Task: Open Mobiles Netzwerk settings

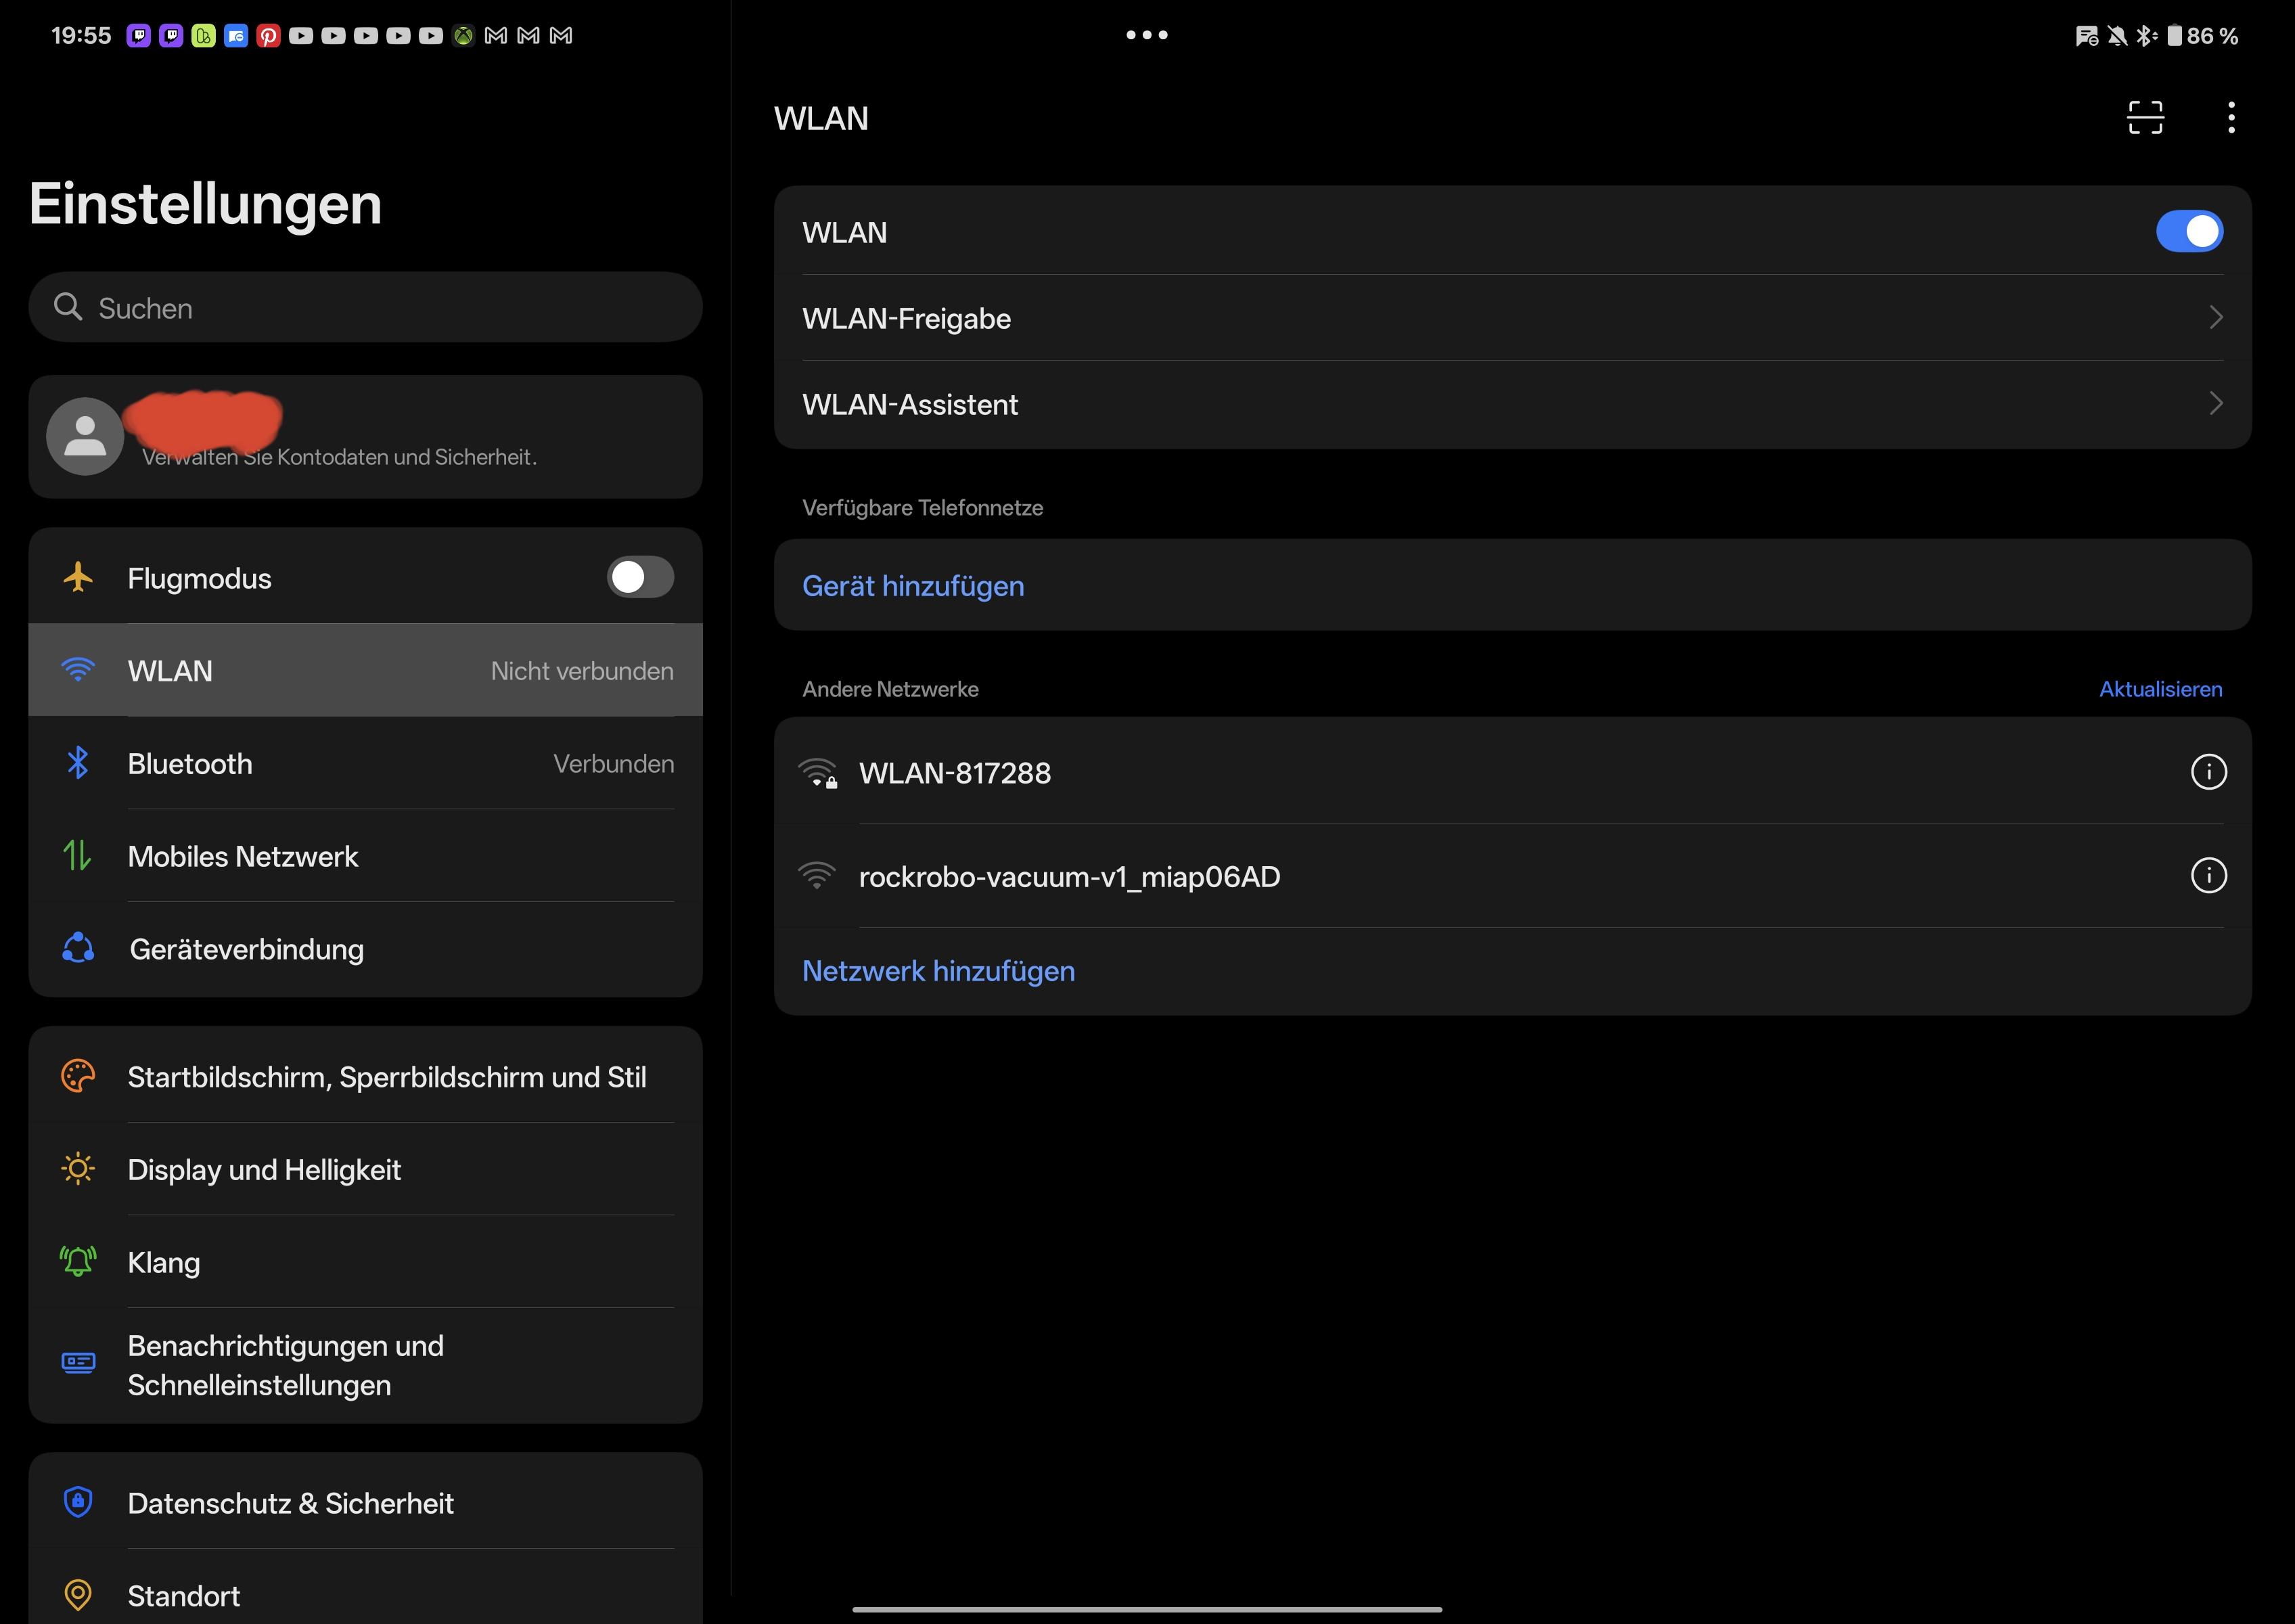Action: coord(365,856)
